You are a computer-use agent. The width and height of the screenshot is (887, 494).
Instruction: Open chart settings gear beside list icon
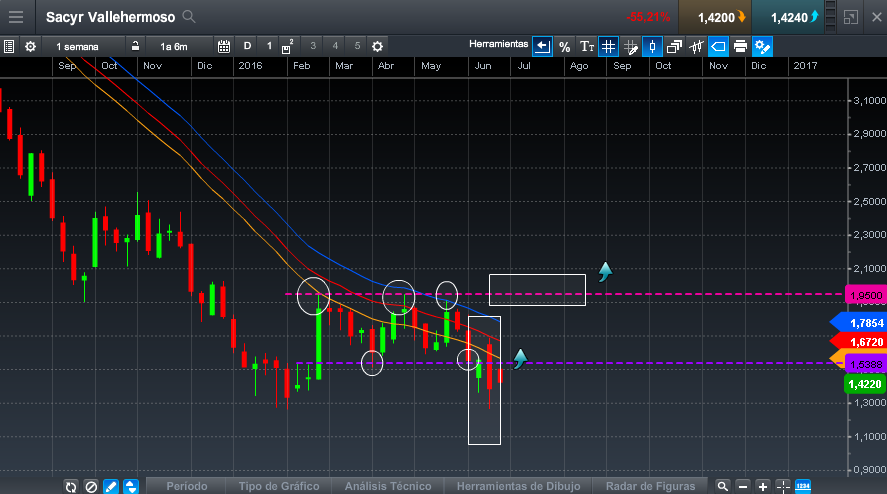point(31,46)
